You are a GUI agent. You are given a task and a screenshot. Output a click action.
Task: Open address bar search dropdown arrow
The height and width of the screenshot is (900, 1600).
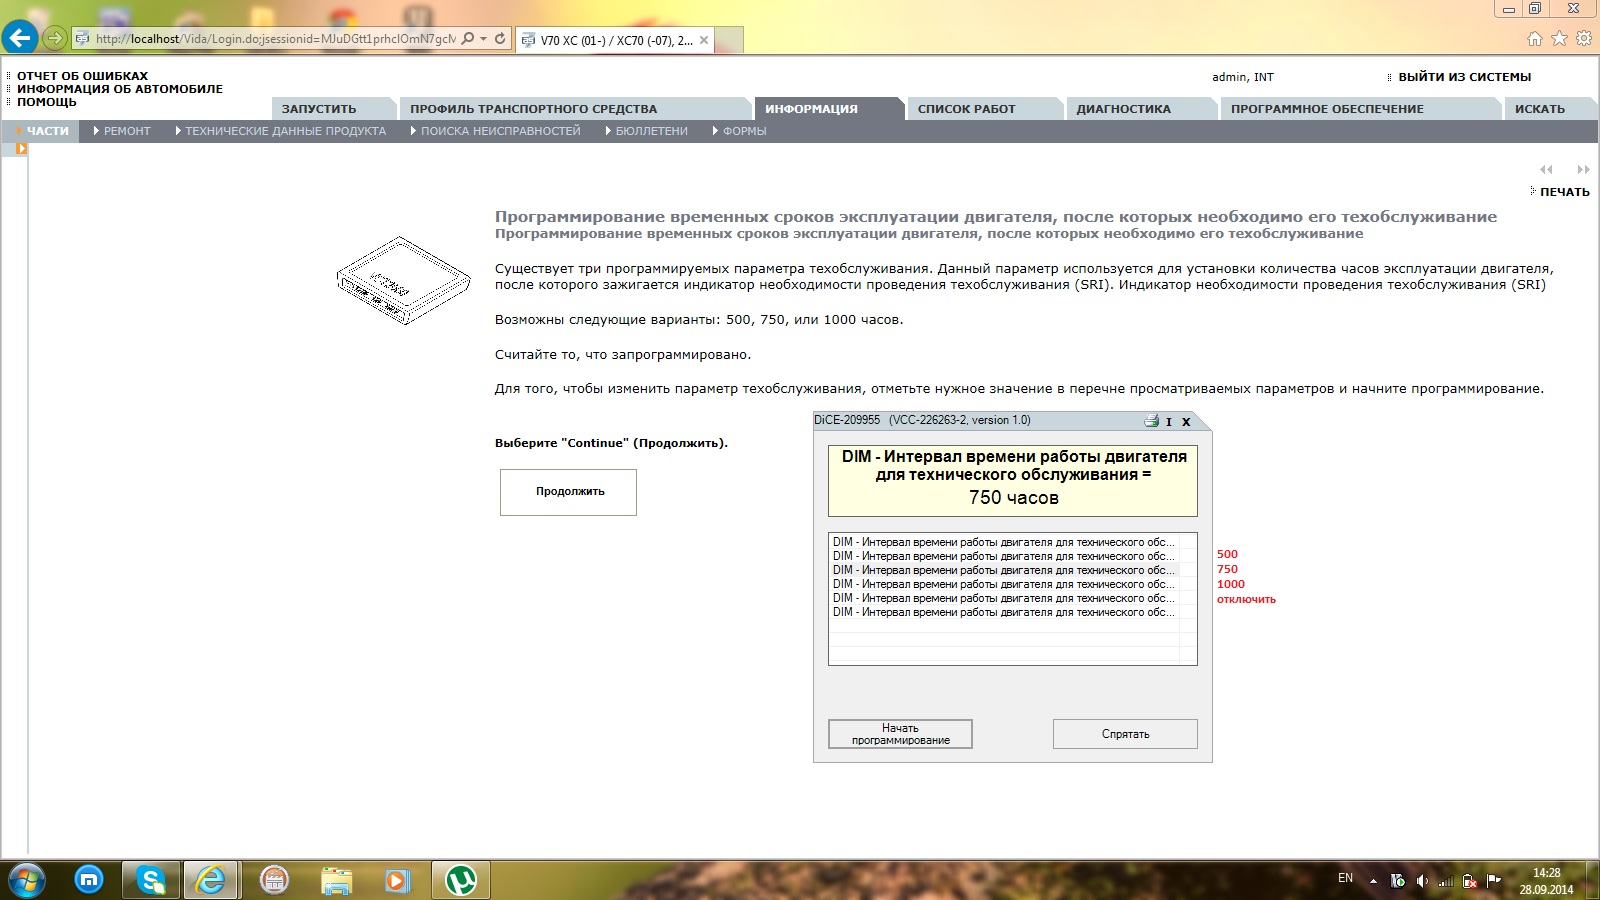click(x=484, y=39)
